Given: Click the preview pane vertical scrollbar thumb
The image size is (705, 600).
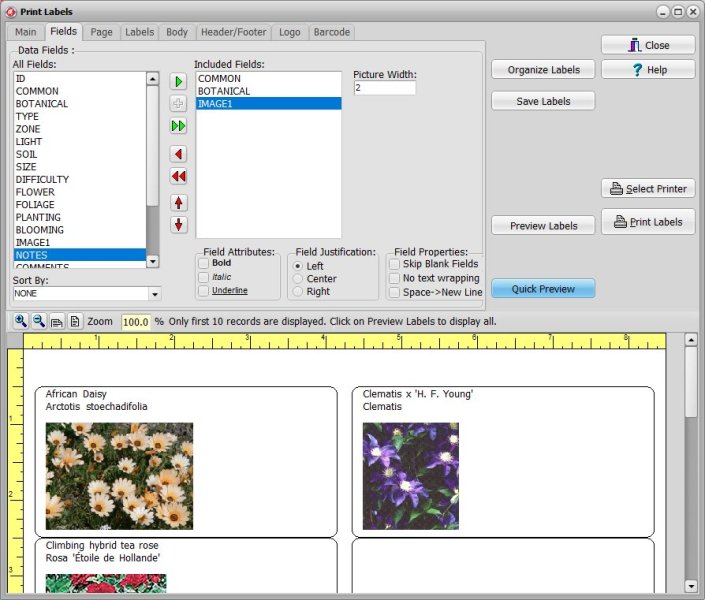Looking at the screenshot, I should [691, 382].
